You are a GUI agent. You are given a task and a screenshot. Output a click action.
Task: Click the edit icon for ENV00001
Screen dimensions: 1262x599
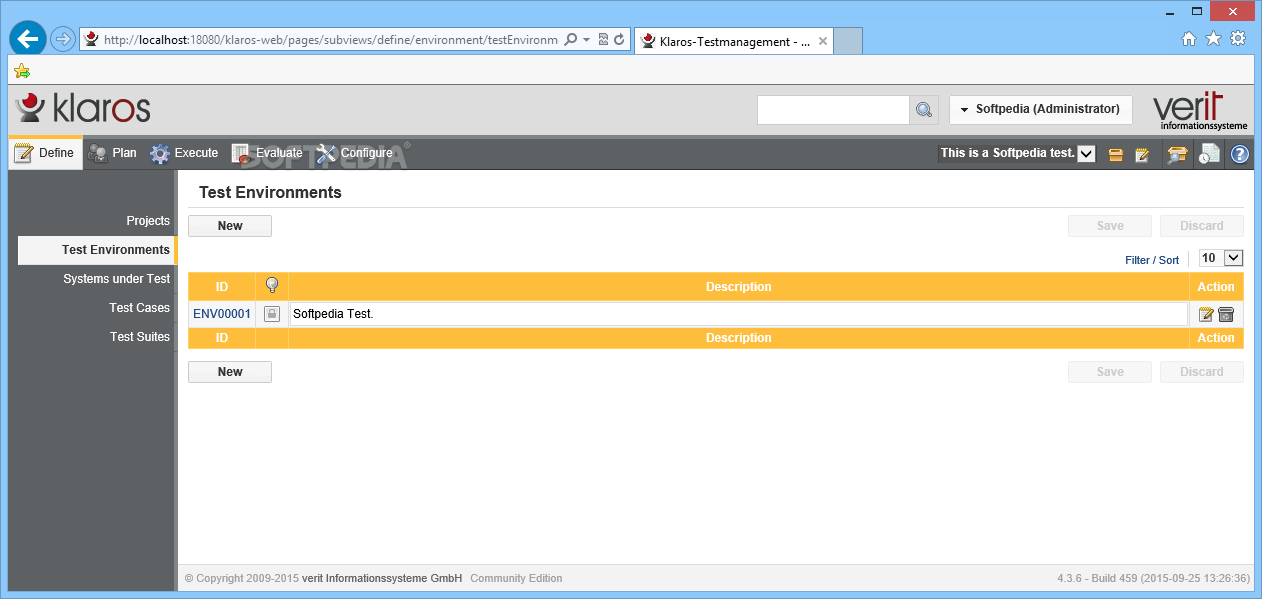coord(1206,314)
